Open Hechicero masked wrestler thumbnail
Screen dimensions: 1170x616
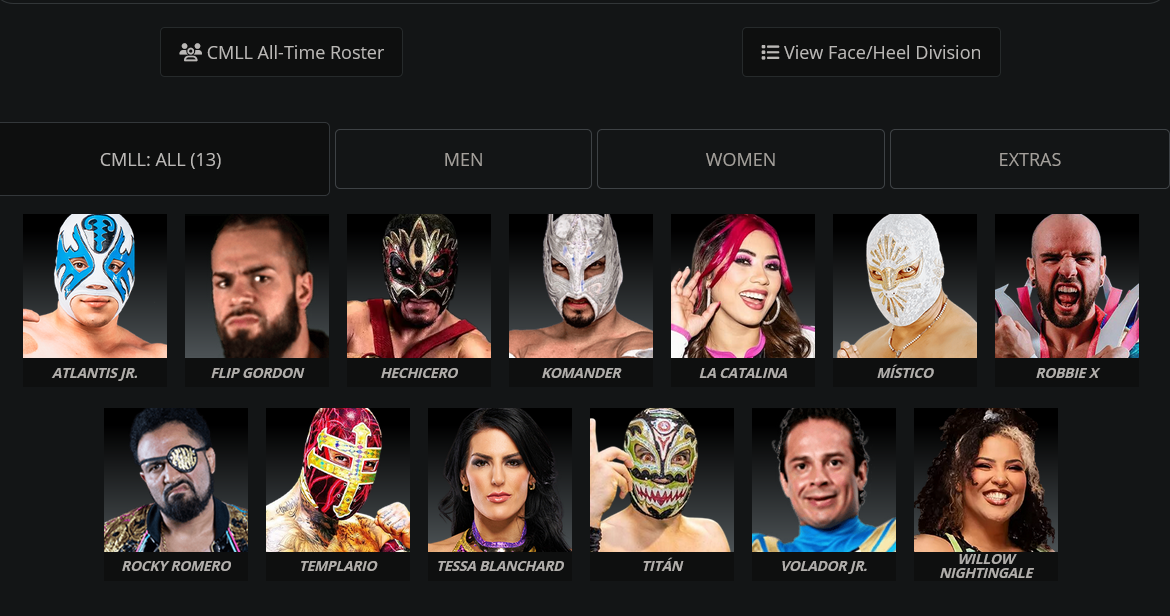(419, 286)
